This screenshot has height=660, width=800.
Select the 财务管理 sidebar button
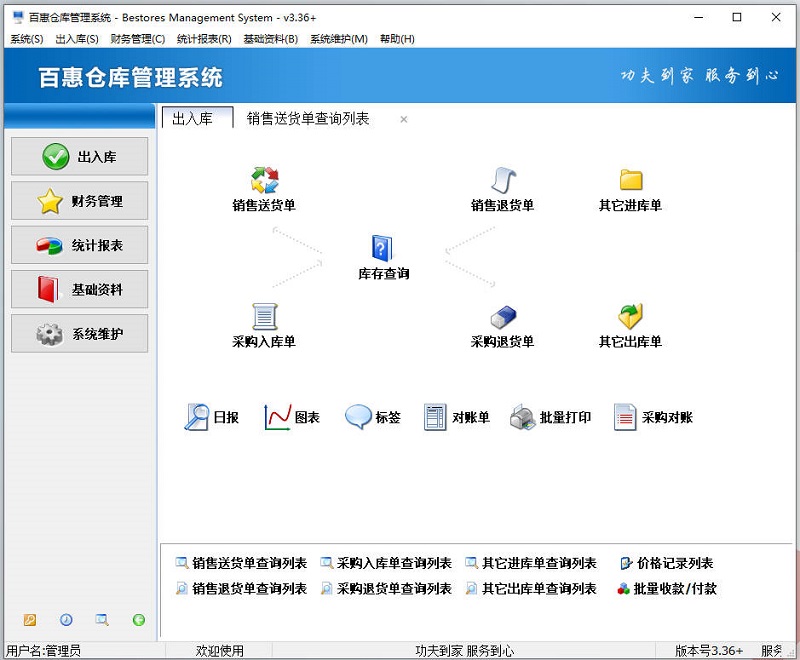[x=78, y=200]
